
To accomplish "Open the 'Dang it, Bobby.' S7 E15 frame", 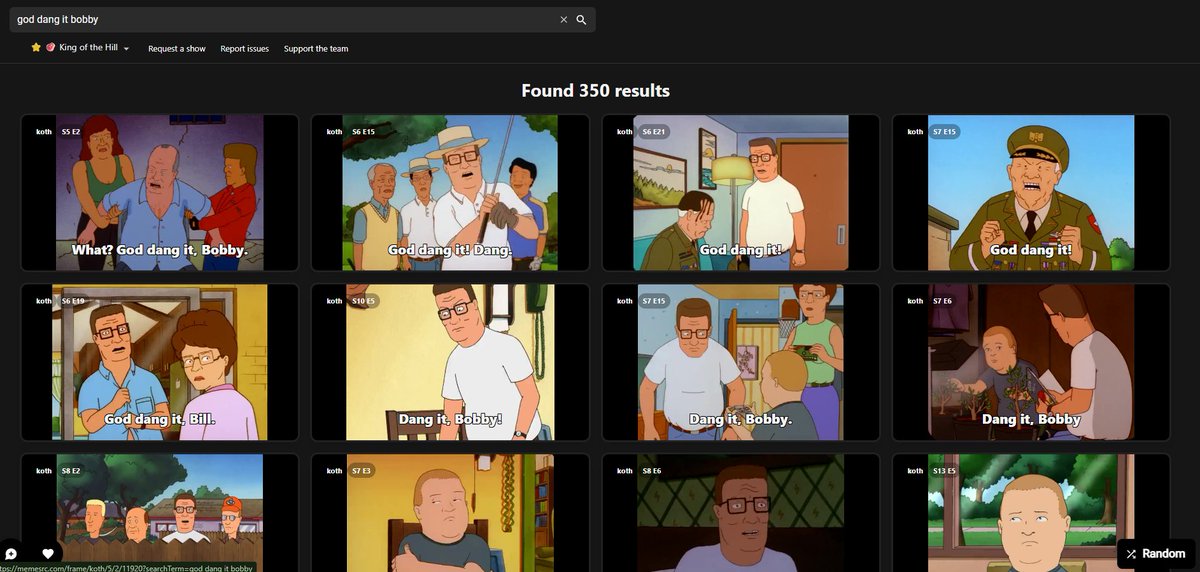I will pos(740,362).
